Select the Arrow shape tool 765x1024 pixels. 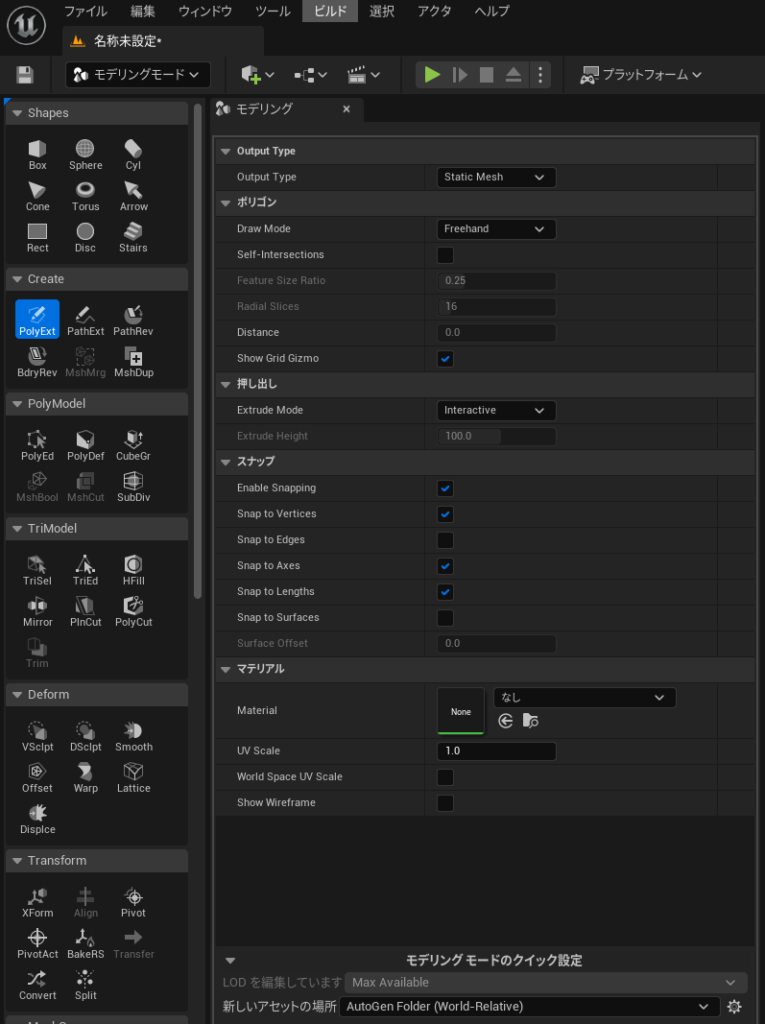point(133,197)
